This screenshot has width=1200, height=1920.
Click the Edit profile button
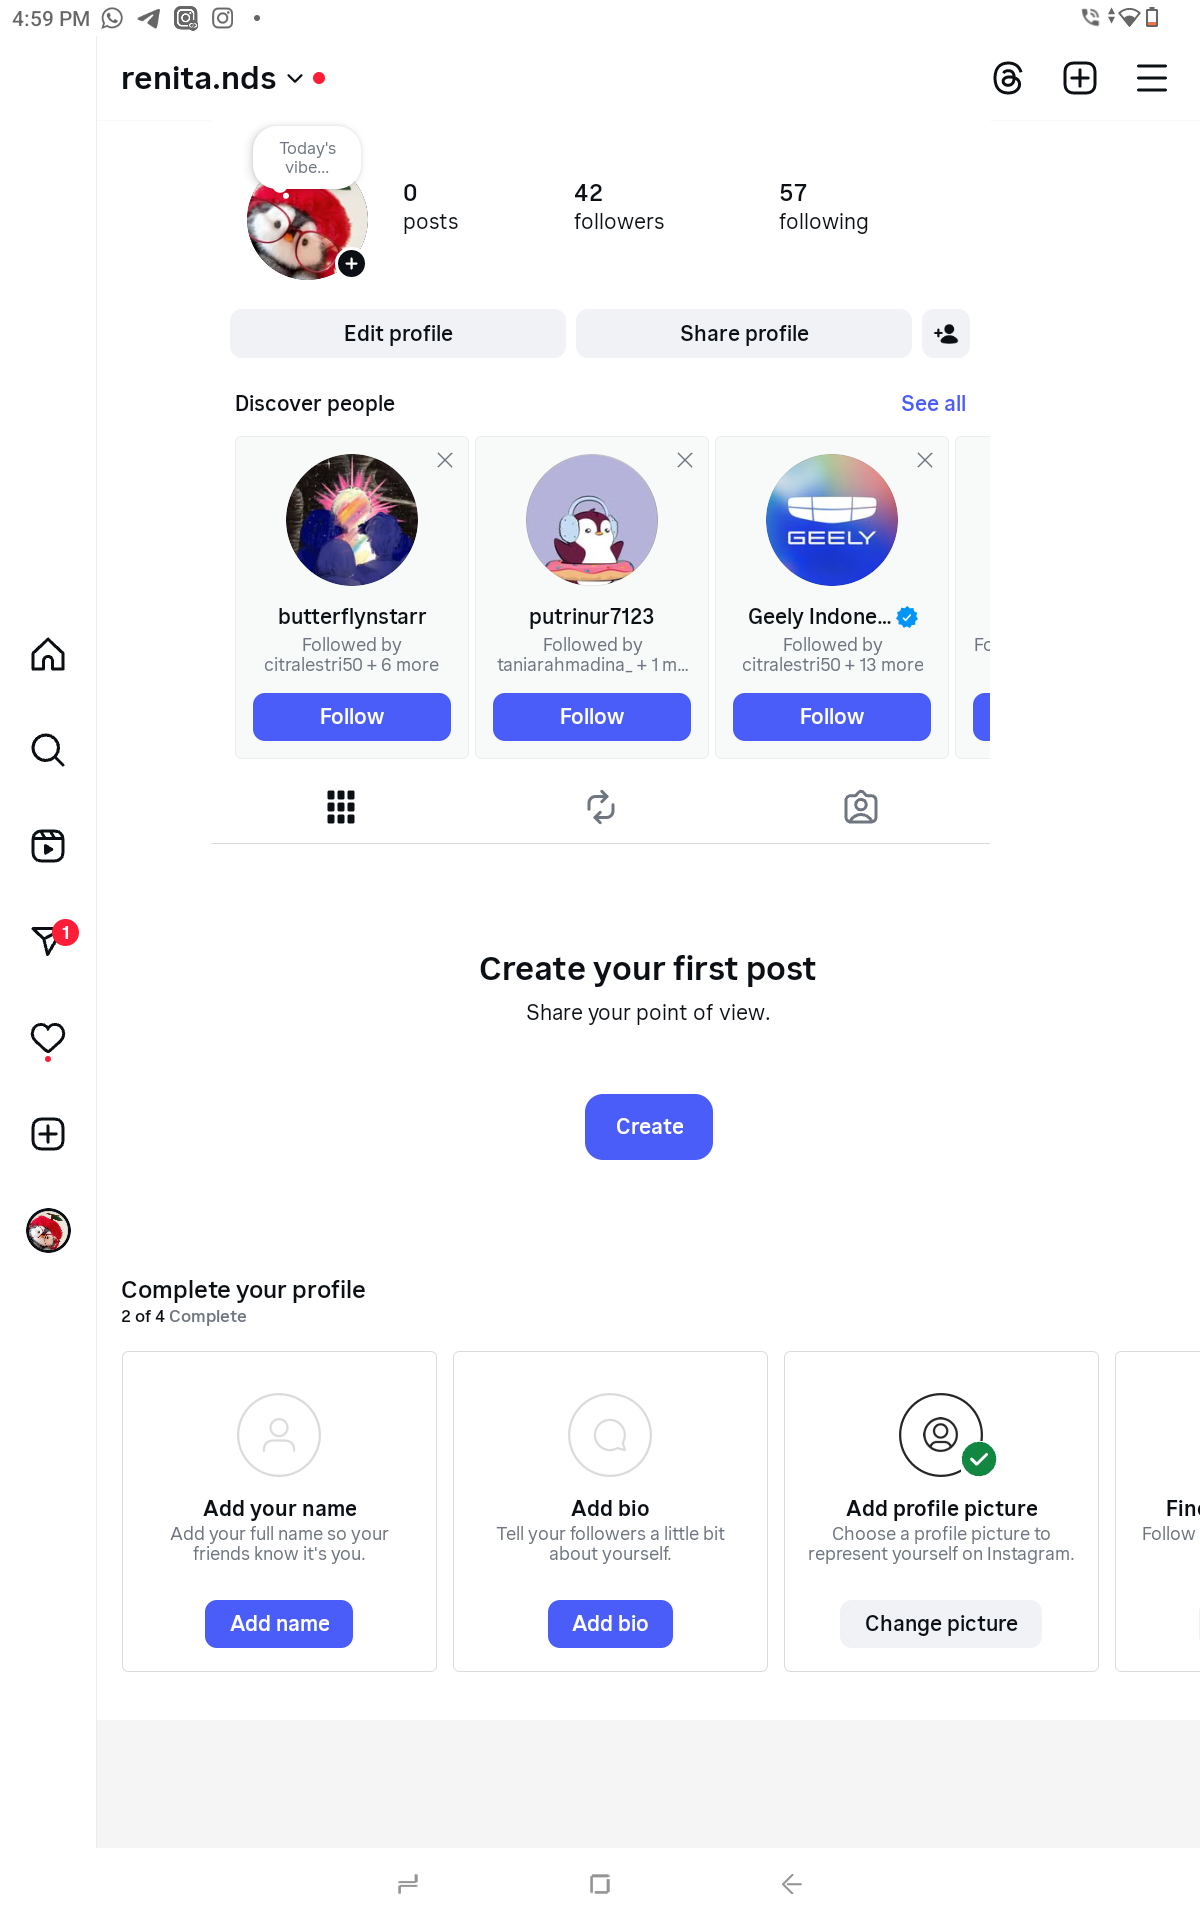click(398, 333)
